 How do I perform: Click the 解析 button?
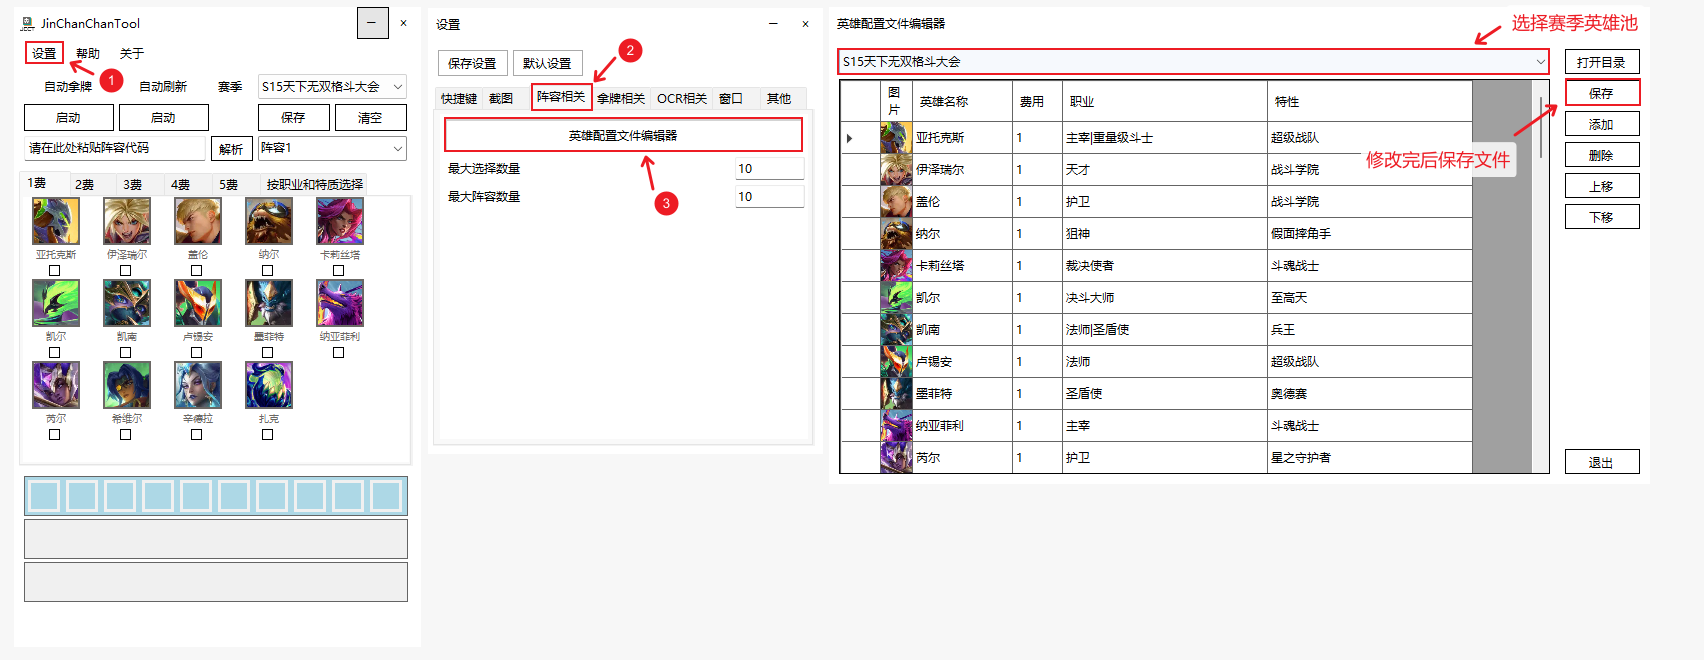pos(231,149)
